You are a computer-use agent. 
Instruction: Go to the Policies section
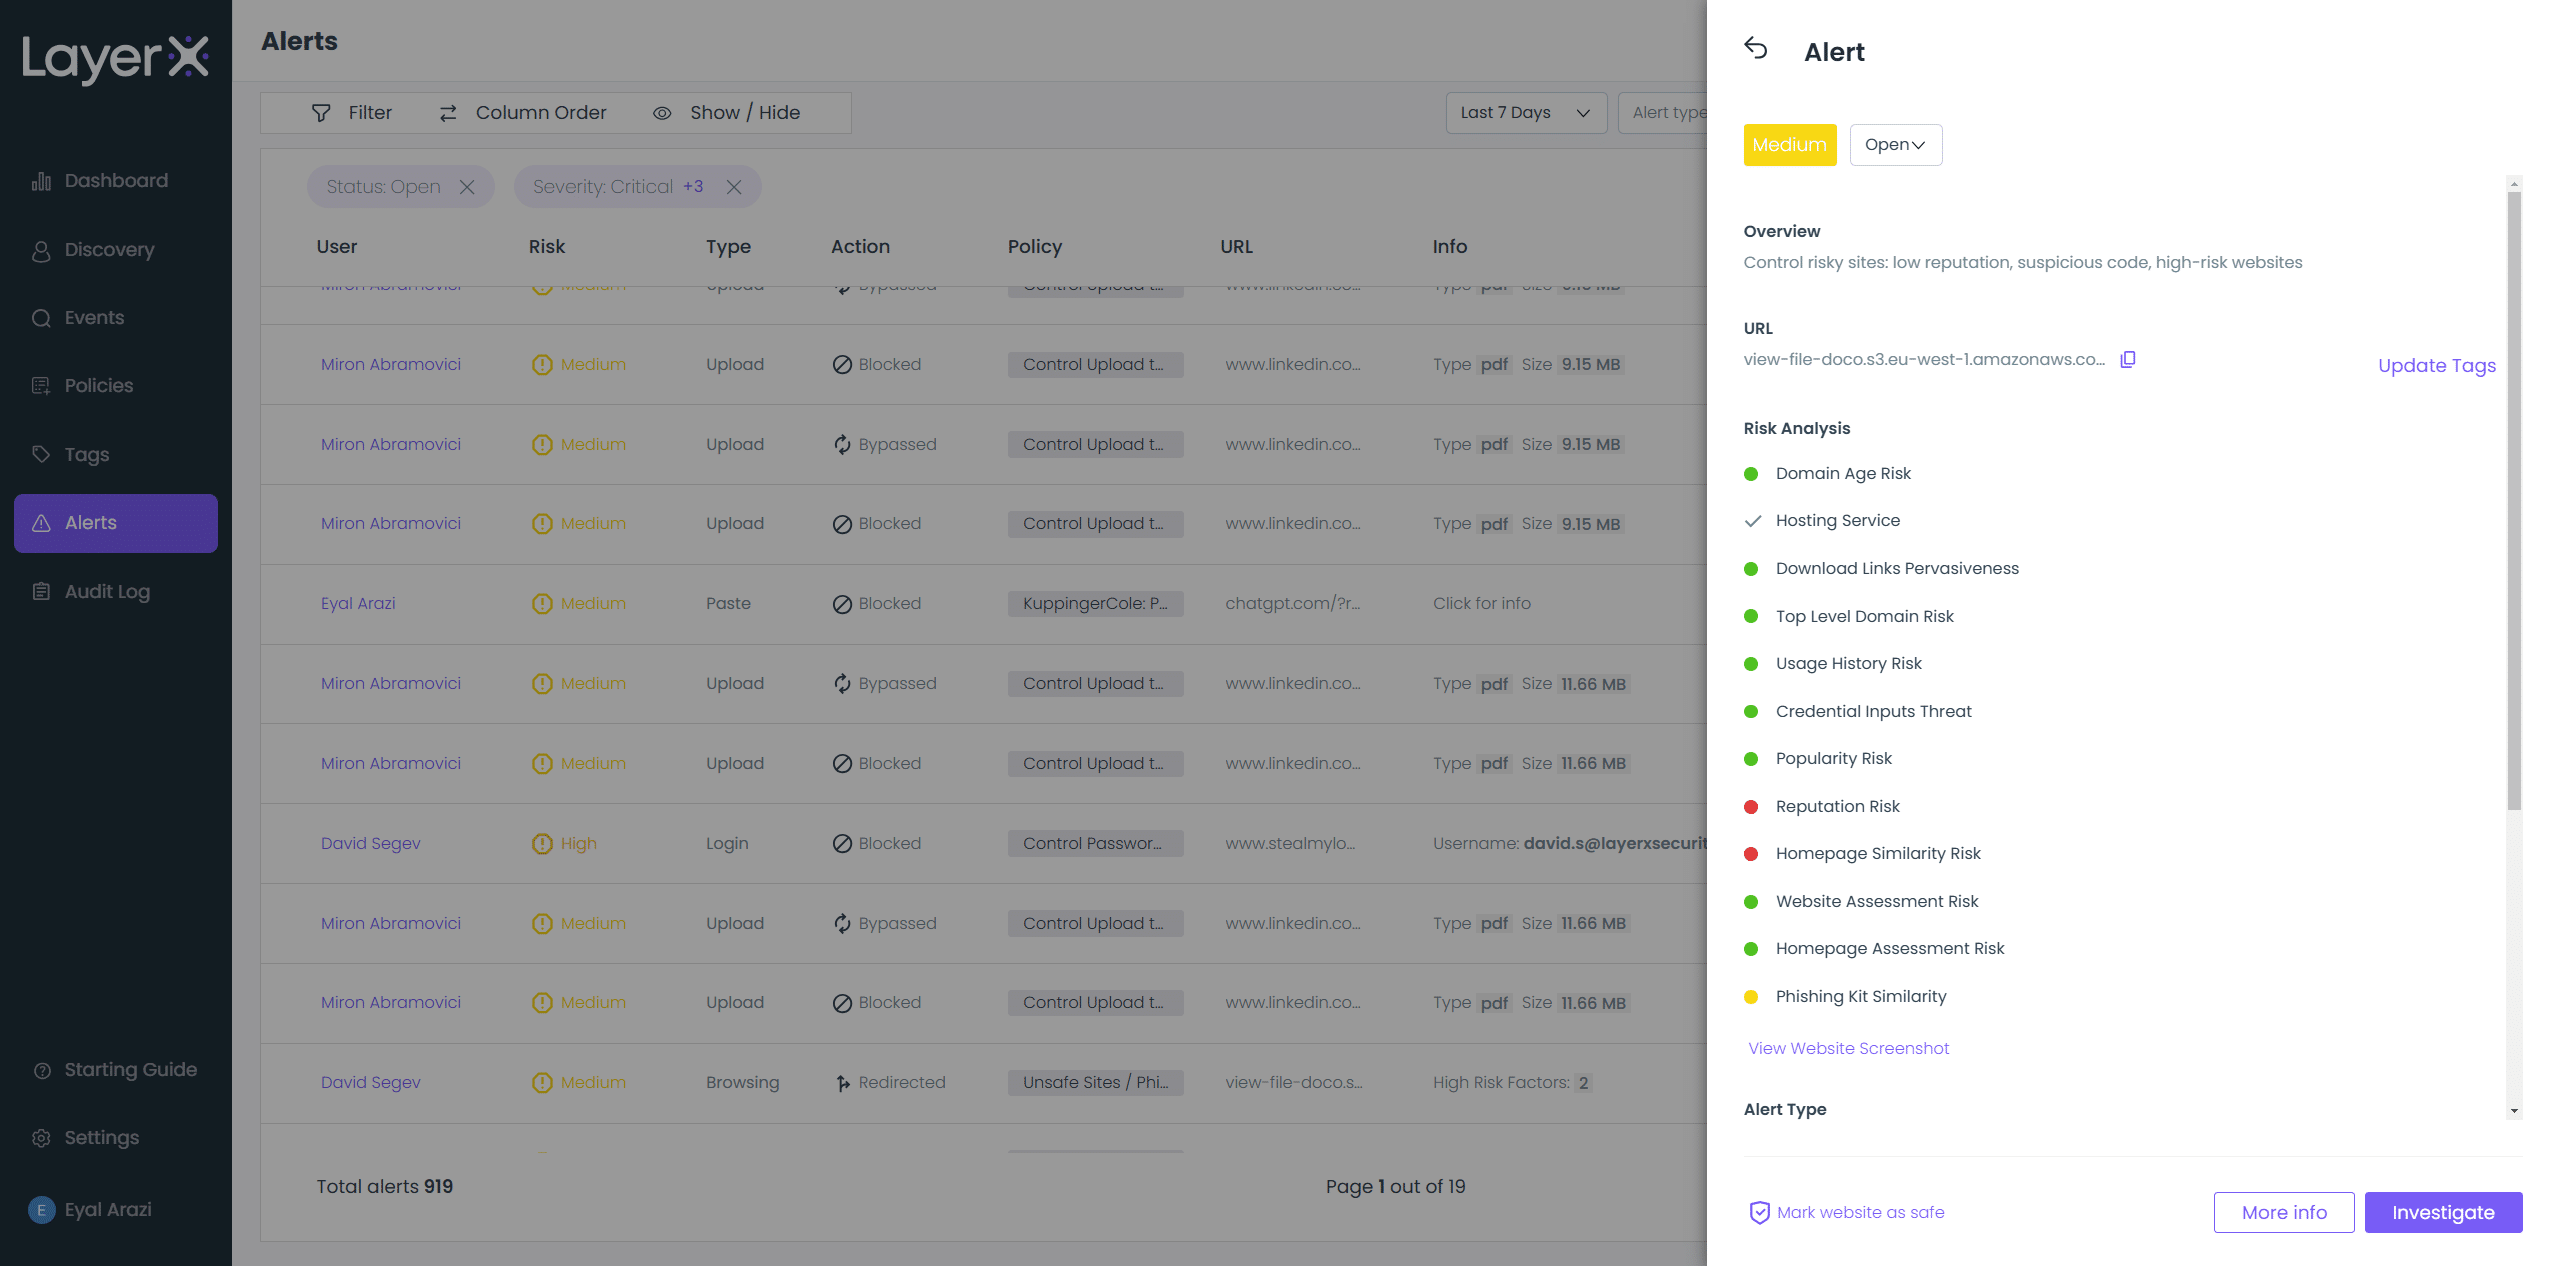[x=98, y=386]
